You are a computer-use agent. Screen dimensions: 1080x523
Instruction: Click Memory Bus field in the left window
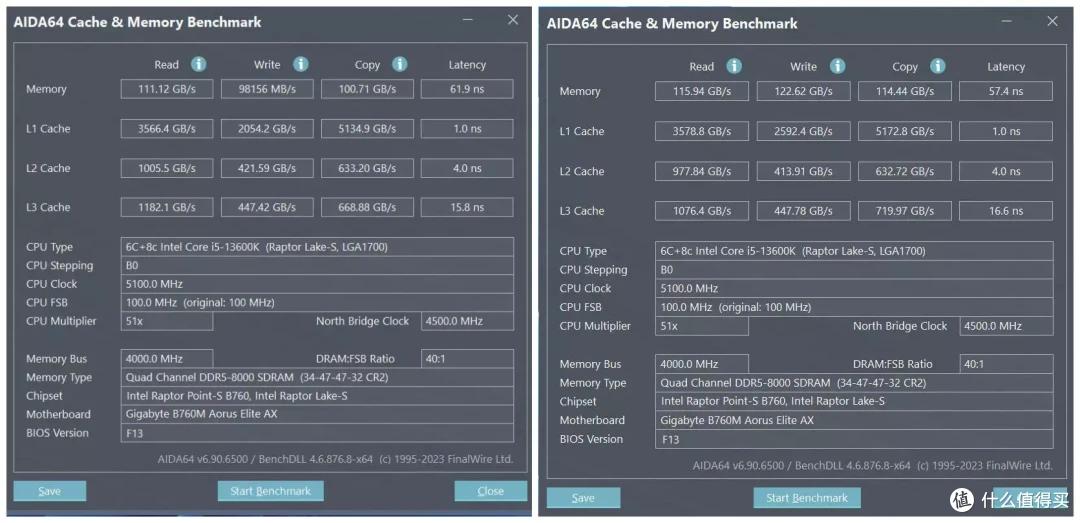167,358
